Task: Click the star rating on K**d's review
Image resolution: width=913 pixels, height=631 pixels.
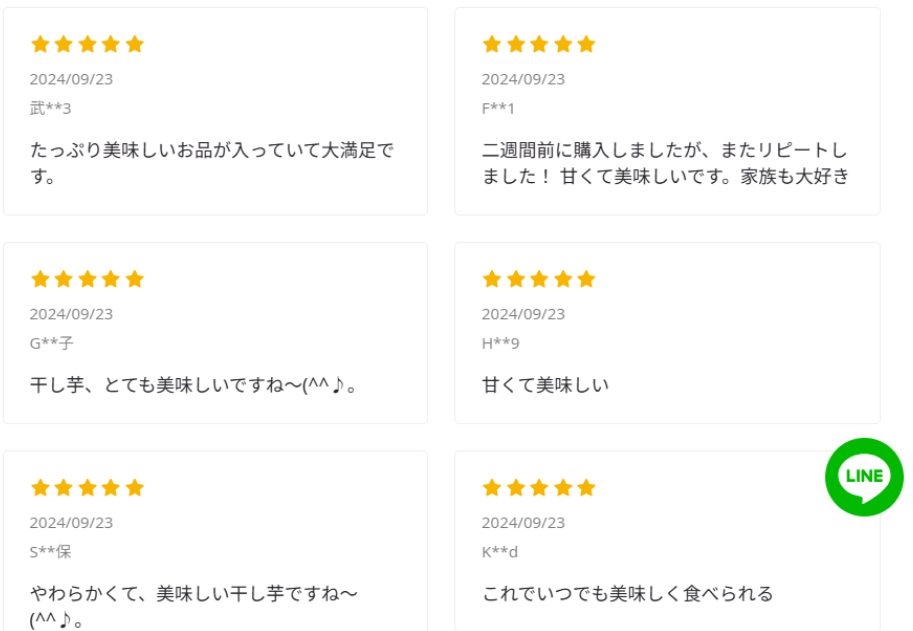Action: (x=539, y=488)
